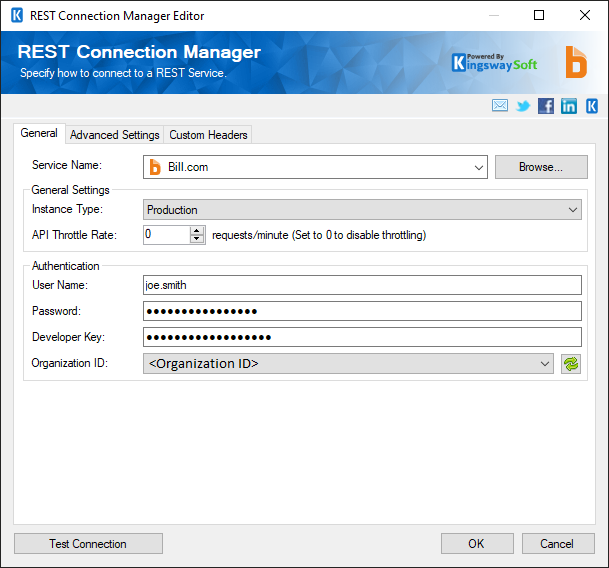Click the Test Connection button
The width and height of the screenshot is (609, 568).
(x=88, y=544)
